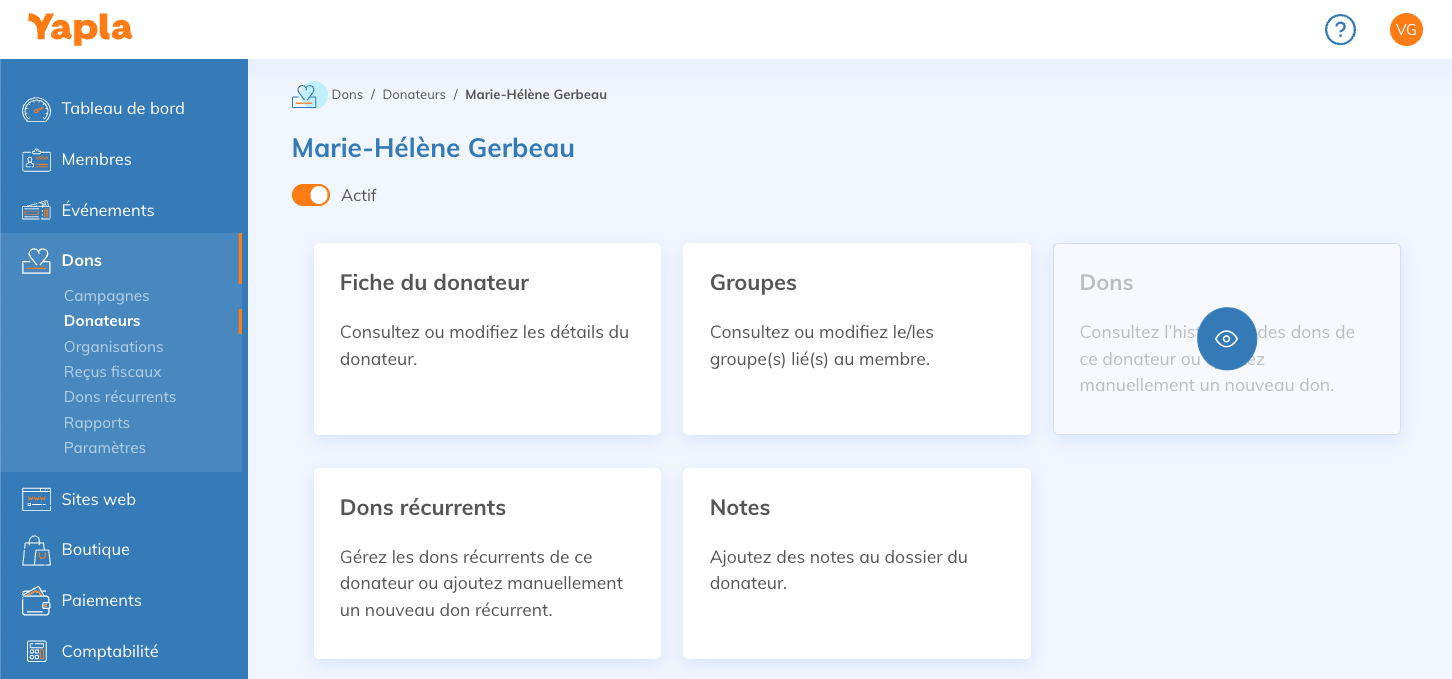The width and height of the screenshot is (1452, 679).
Task: Click the Membres badge icon in sidebar
Action: pos(36,160)
